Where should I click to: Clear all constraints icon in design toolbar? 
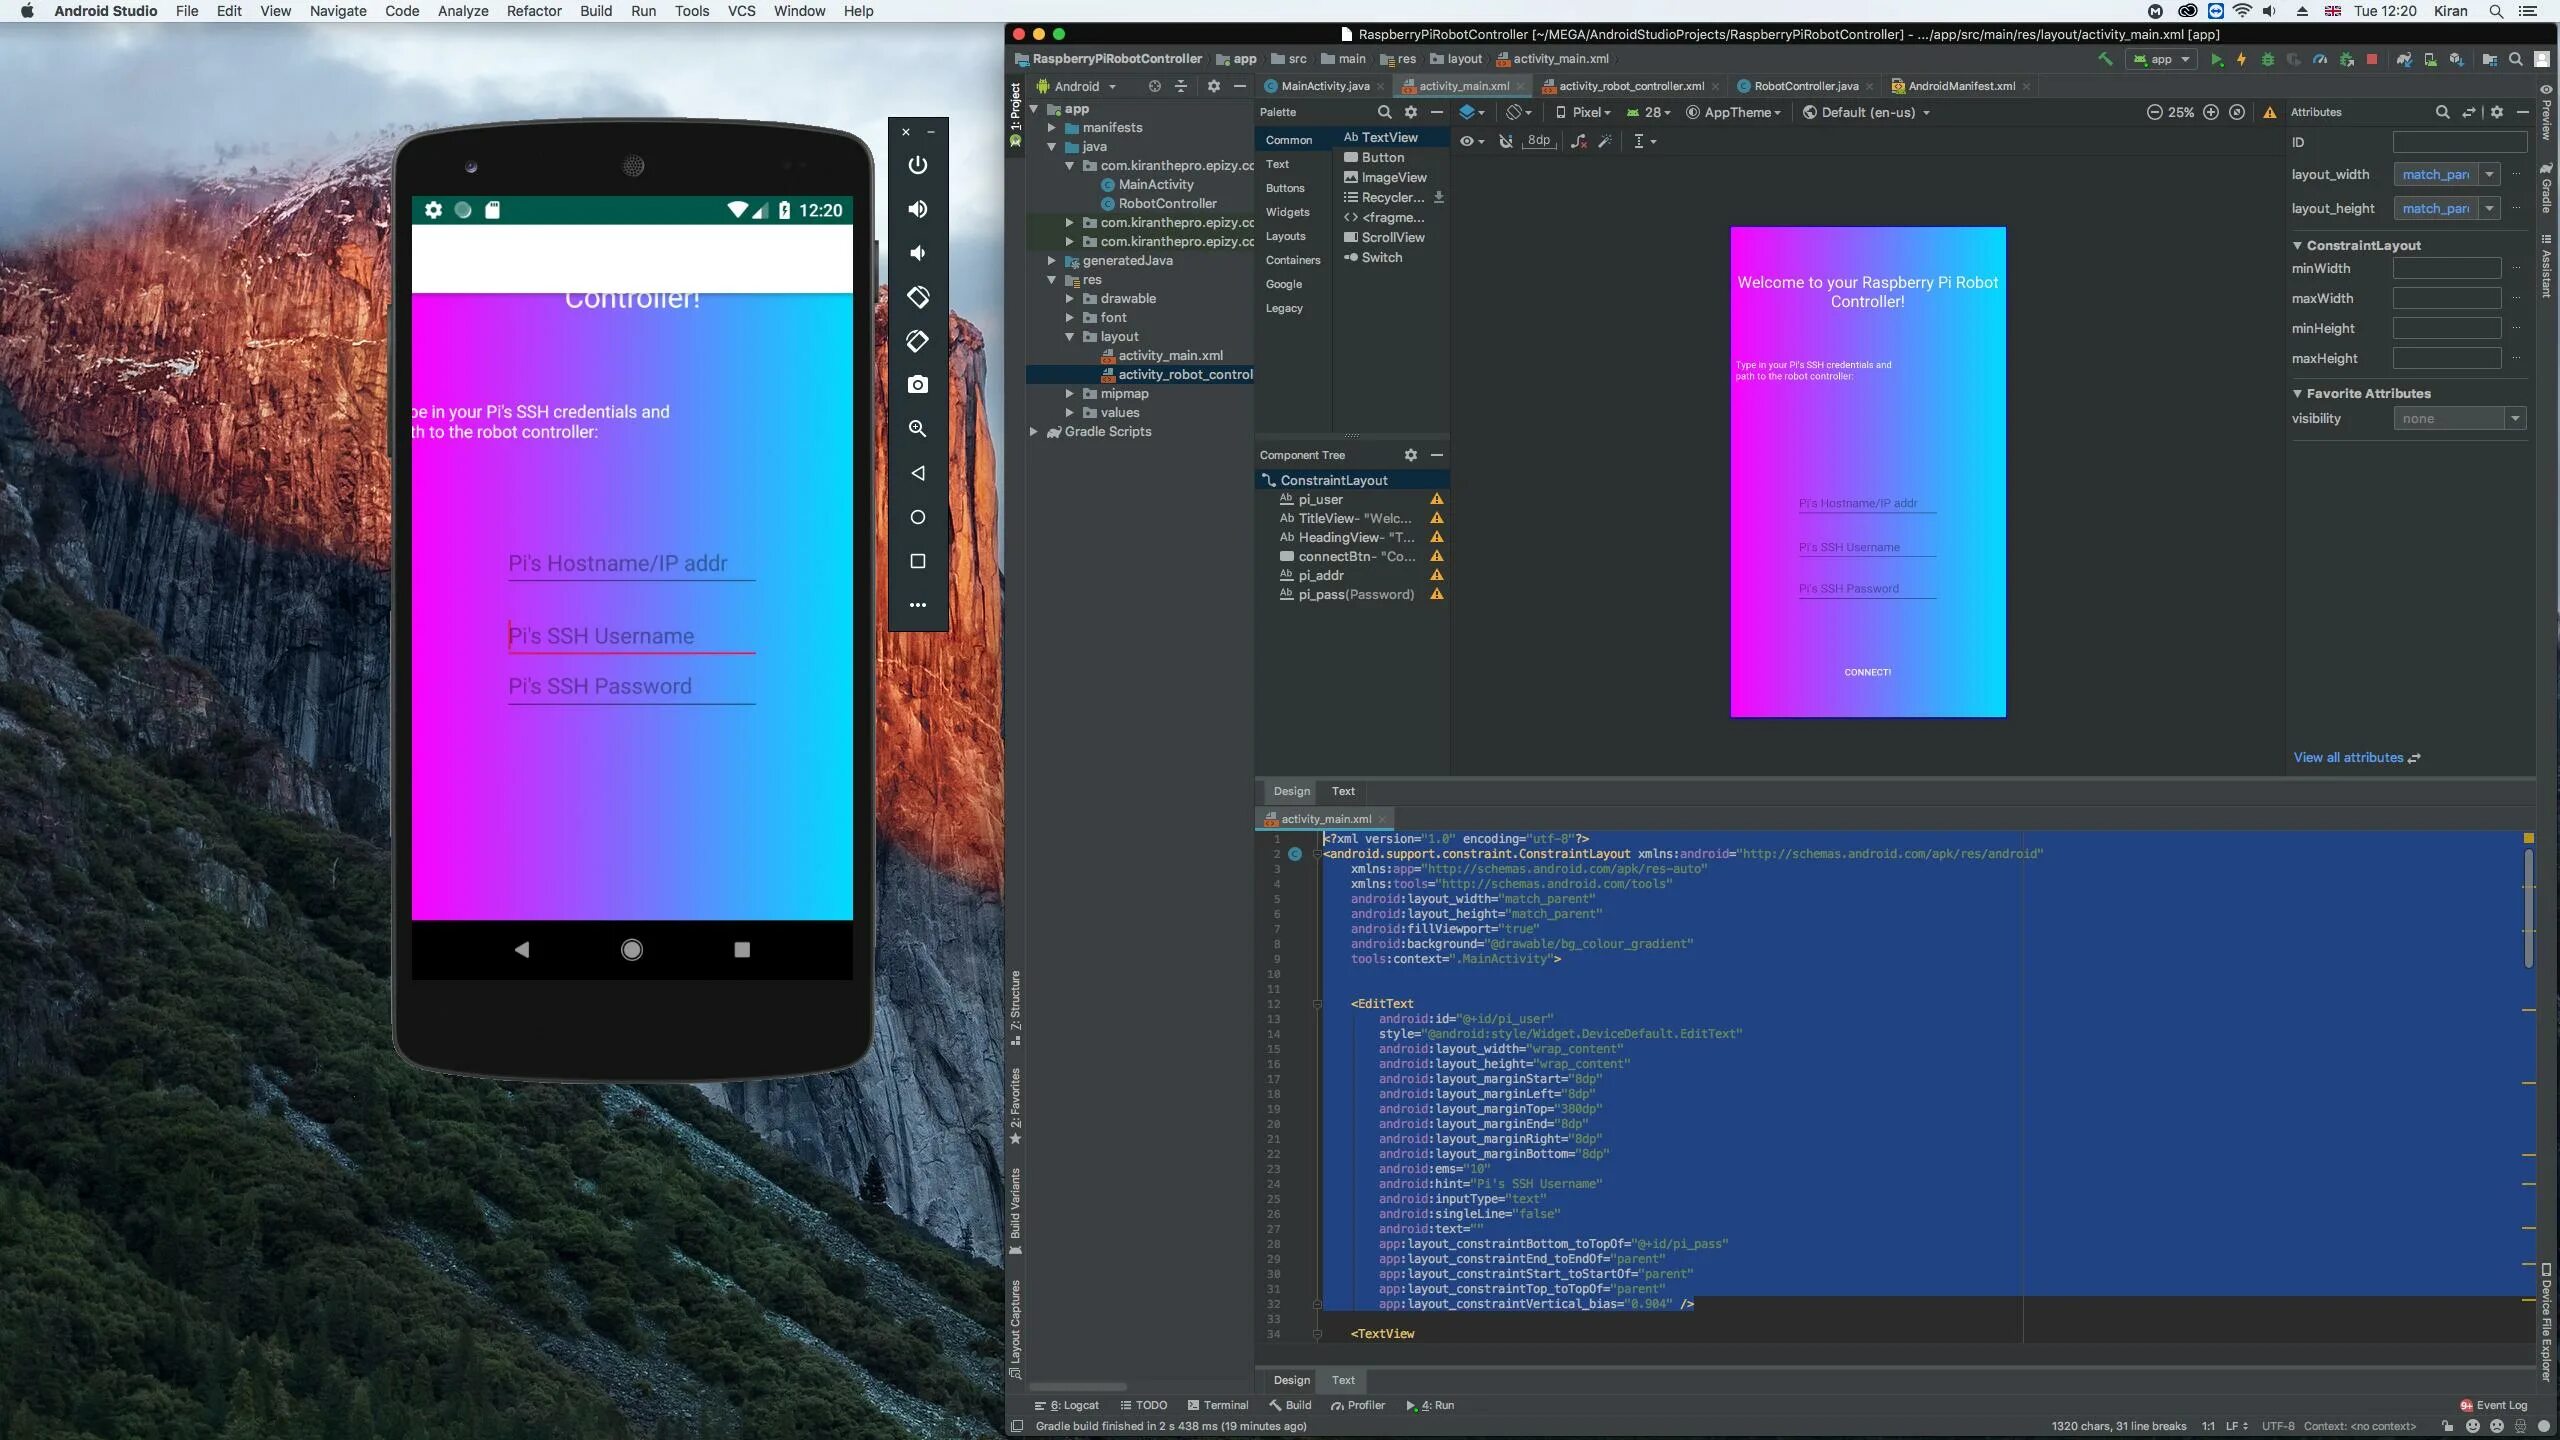(1578, 141)
